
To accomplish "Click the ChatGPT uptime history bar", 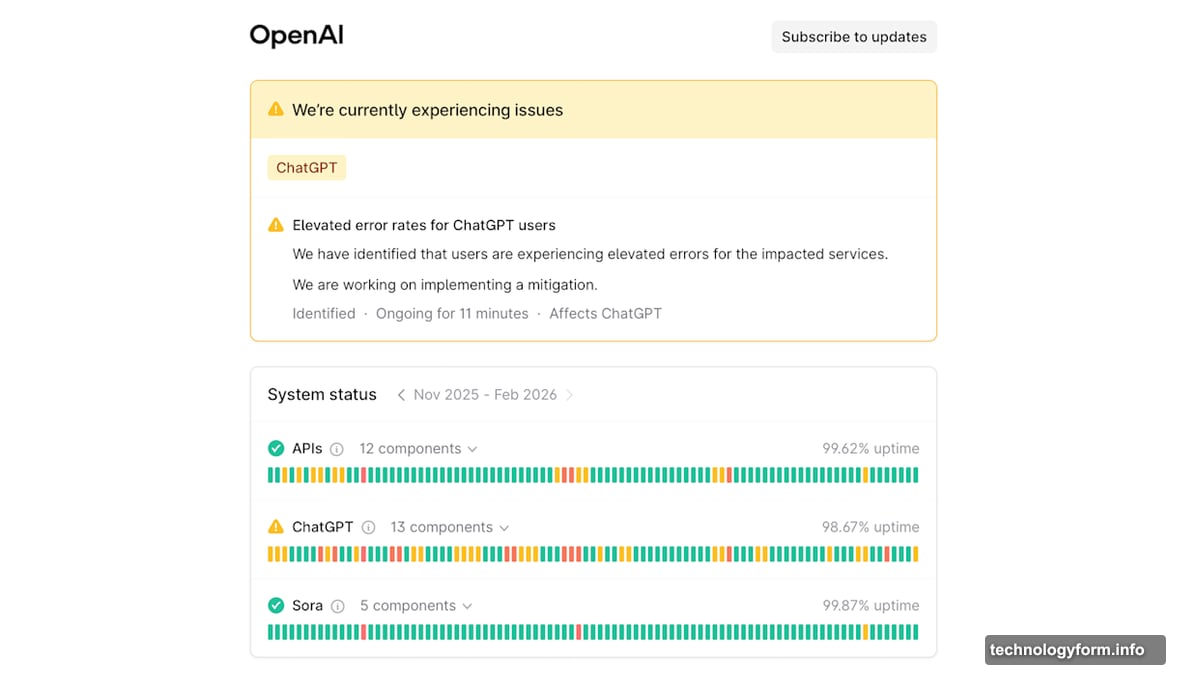I will point(593,554).
